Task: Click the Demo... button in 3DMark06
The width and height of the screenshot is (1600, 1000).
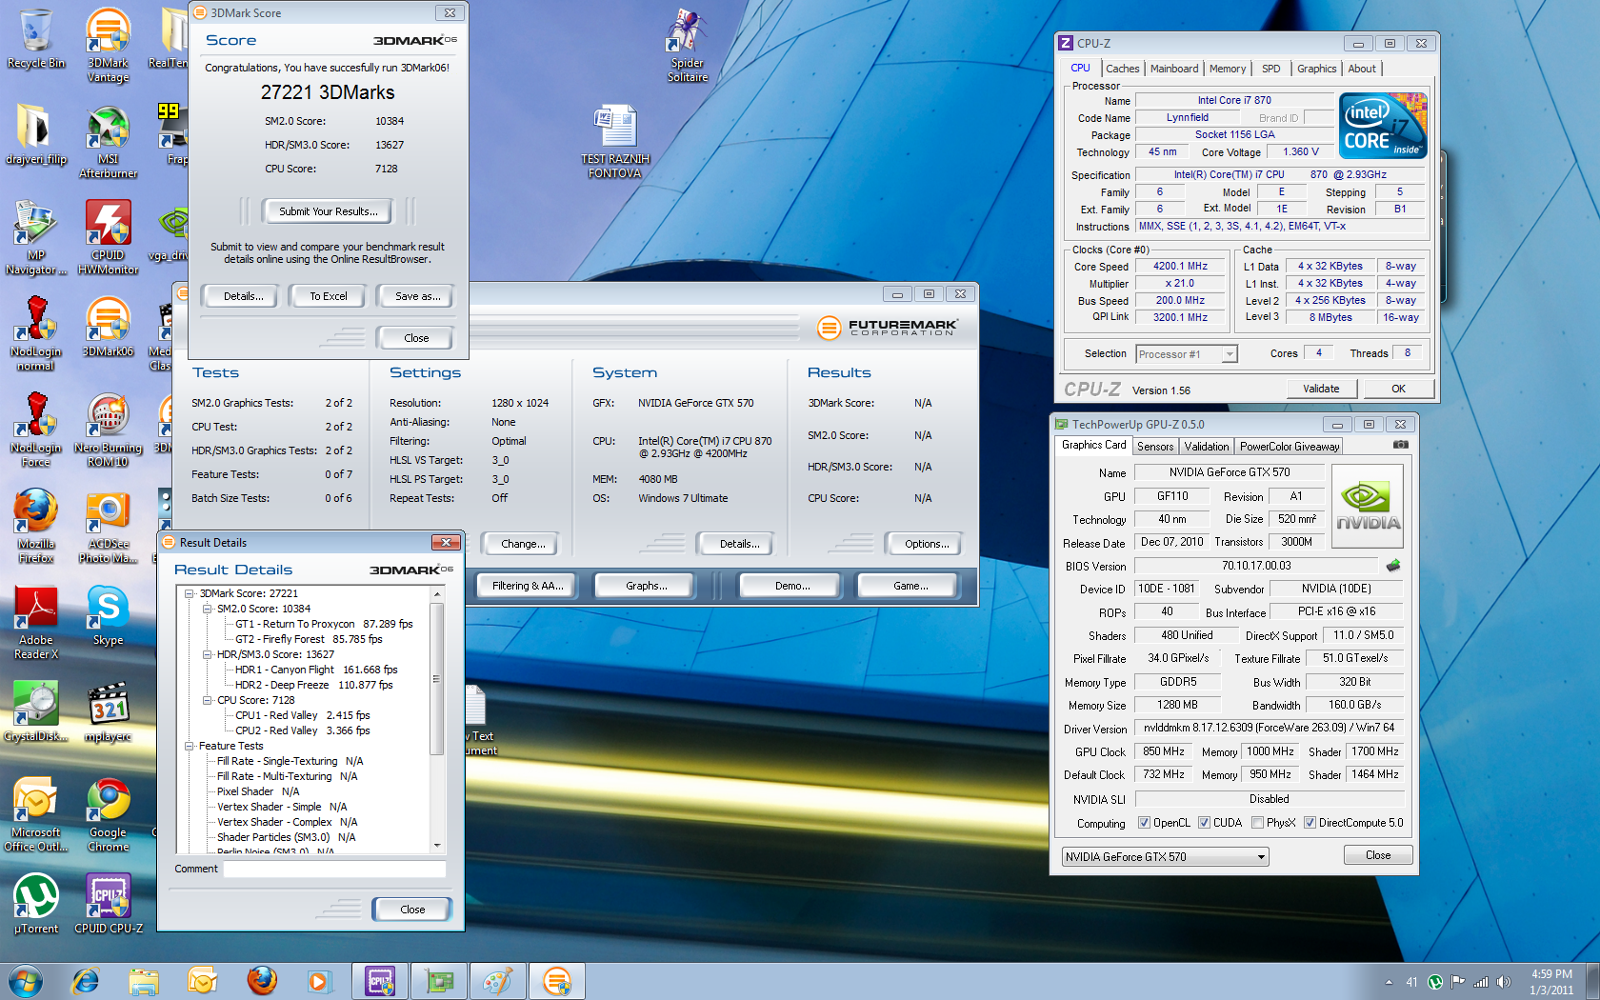Action: [792, 586]
